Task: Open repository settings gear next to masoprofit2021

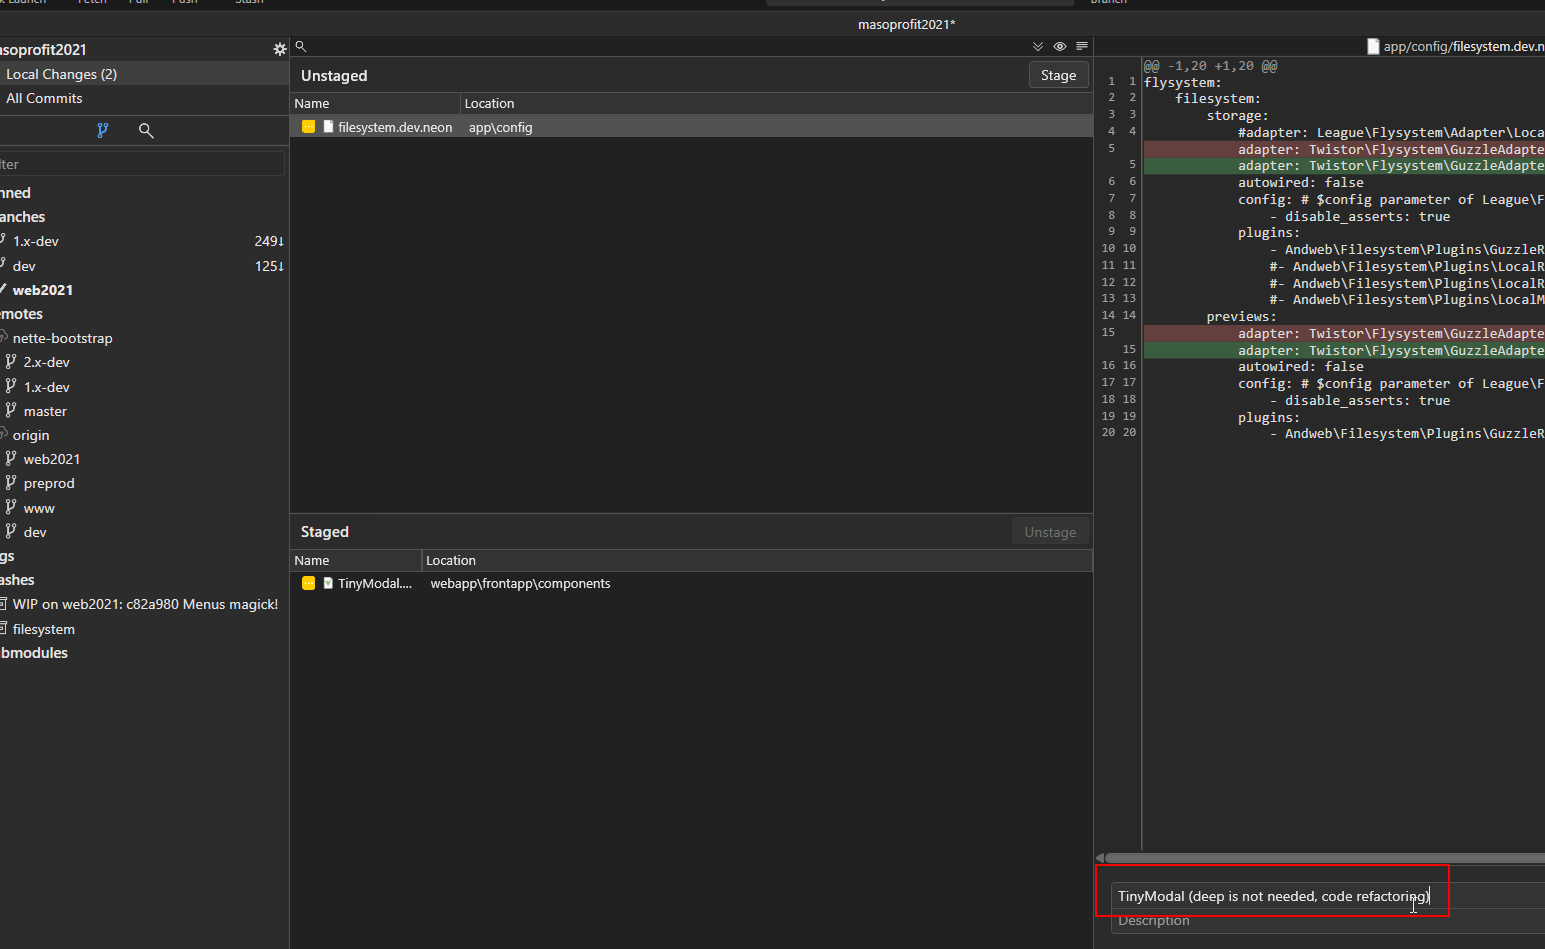Action: 280,49
